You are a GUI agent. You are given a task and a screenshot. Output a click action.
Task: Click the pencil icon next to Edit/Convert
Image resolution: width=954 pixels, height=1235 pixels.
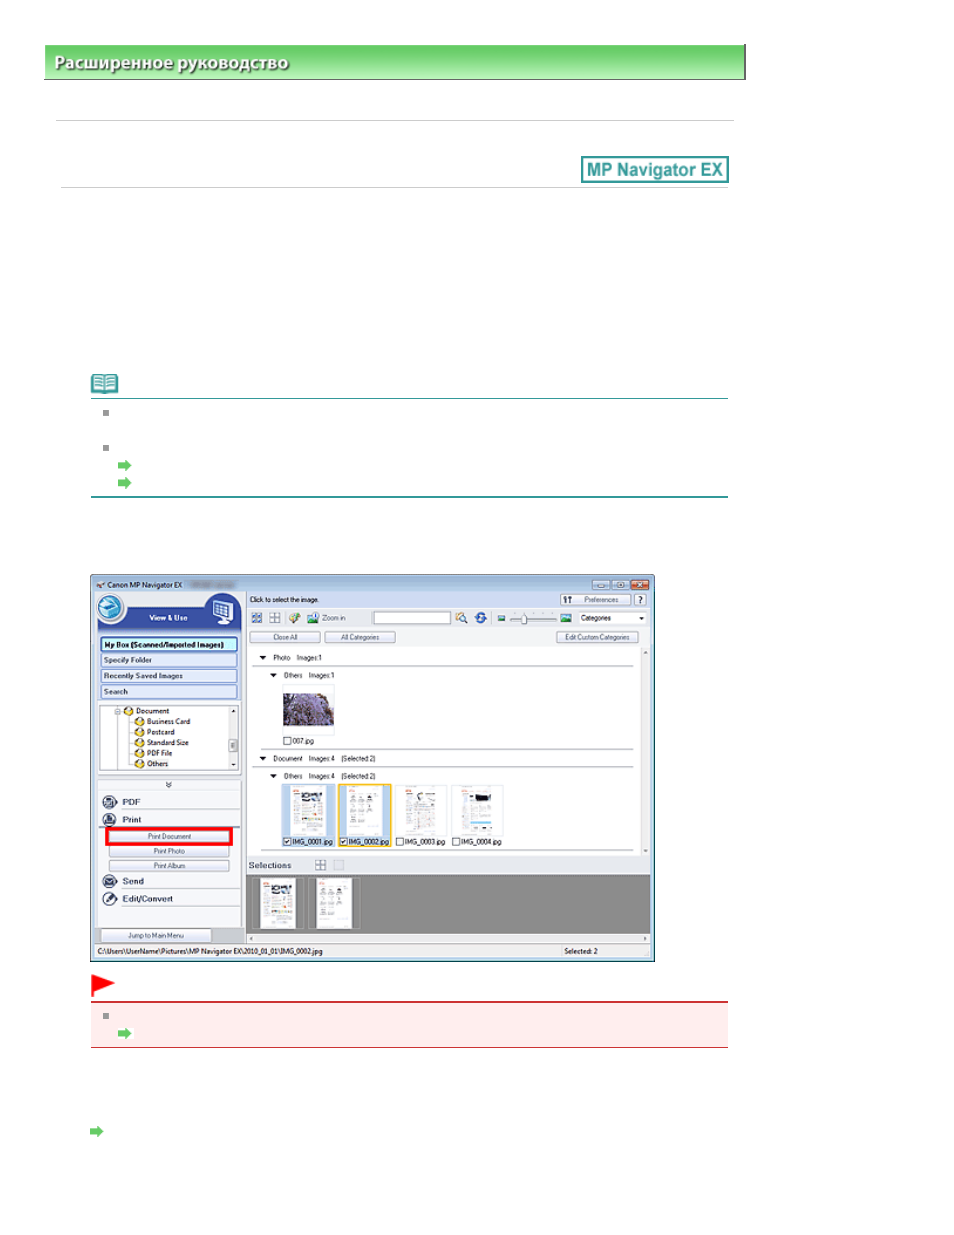tap(110, 898)
